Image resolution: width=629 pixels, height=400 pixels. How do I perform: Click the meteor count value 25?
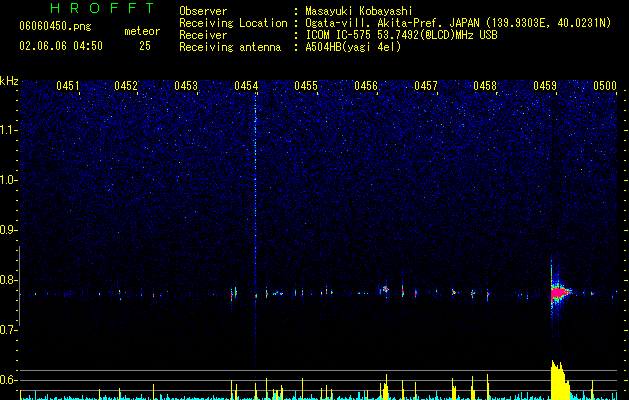tap(145, 46)
